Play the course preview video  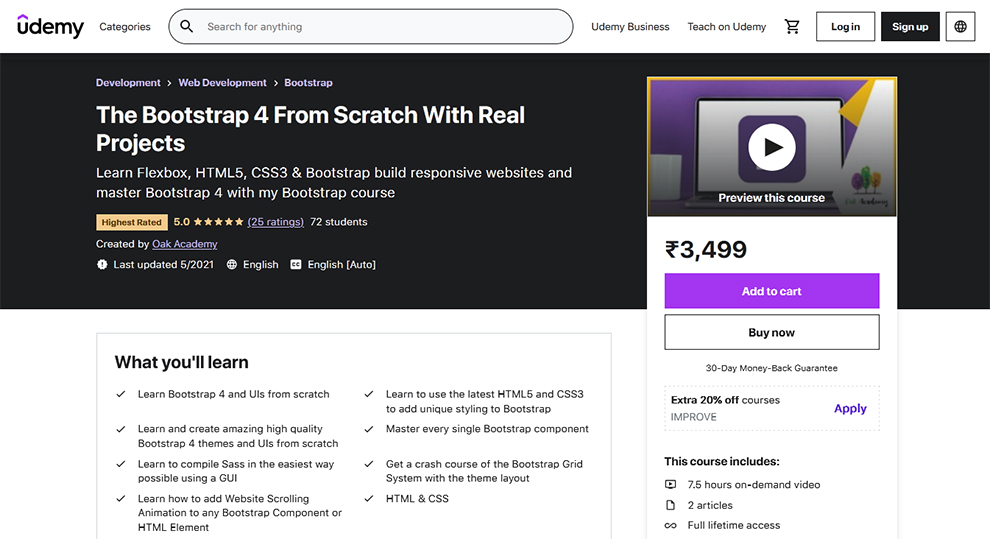(x=771, y=147)
